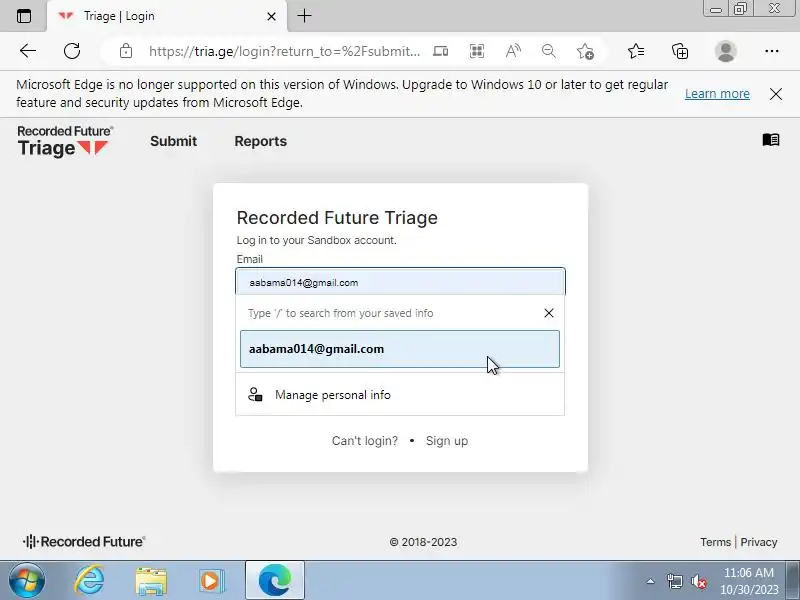
Task: Open Collections panel
Action: 680,51
